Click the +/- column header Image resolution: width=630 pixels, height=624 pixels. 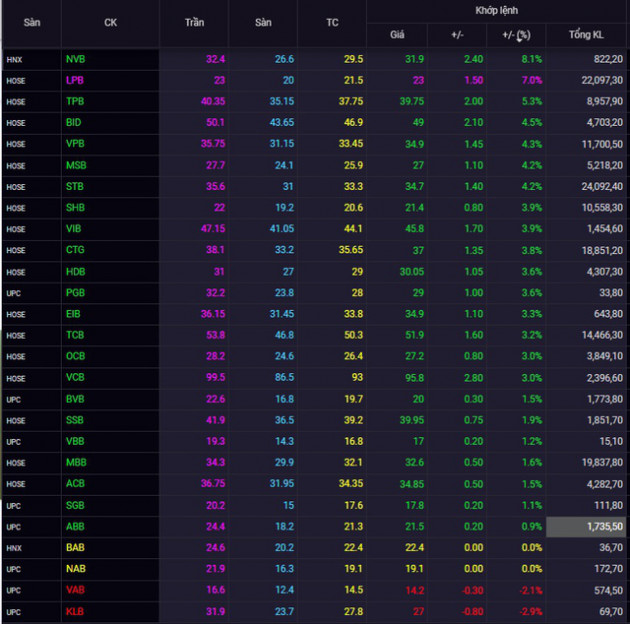pyautogui.click(x=457, y=35)
